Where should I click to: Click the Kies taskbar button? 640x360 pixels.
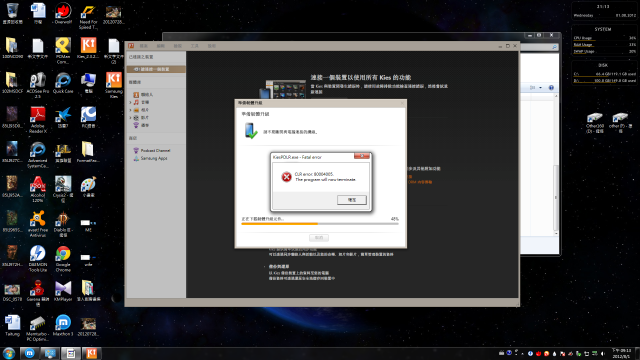[91, 353]
